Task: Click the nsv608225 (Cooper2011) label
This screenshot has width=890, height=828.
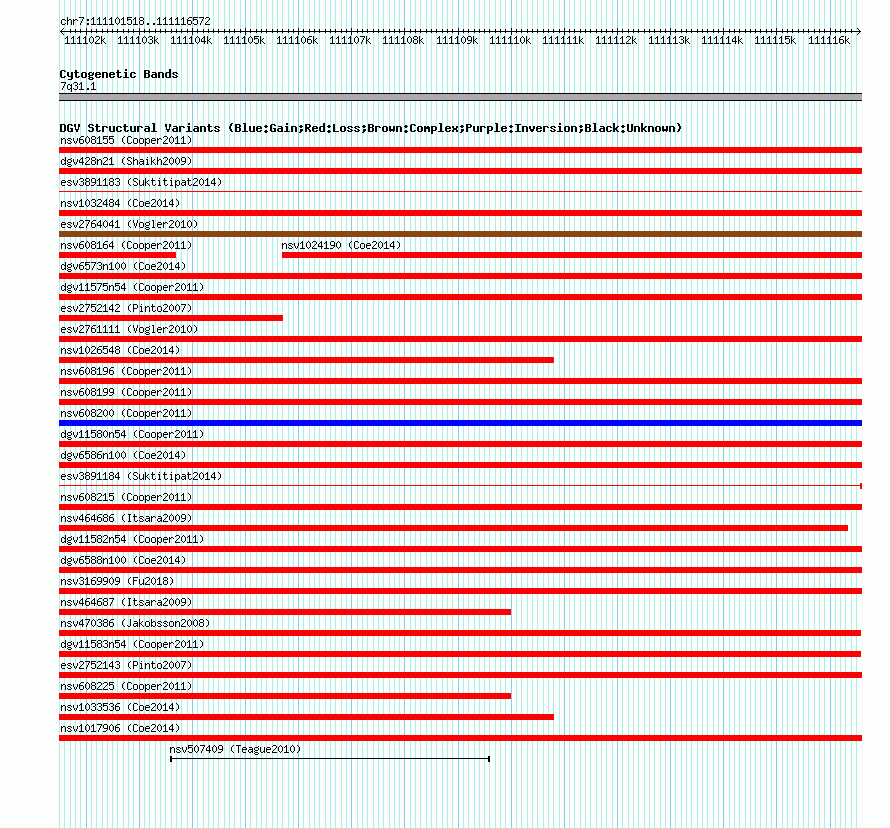Action: [x=126, y=686]
